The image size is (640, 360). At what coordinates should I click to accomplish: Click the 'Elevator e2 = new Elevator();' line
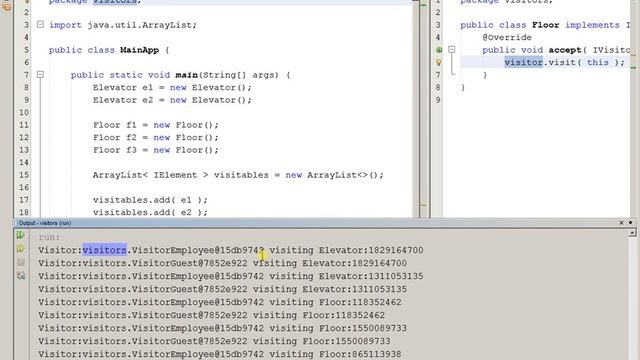(172, 100)
